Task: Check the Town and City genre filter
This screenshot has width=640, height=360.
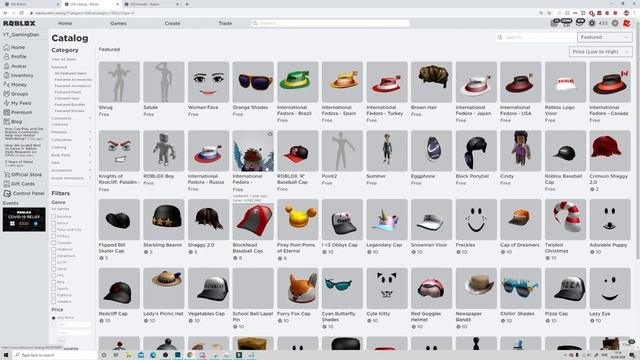Action: (53, 229)
